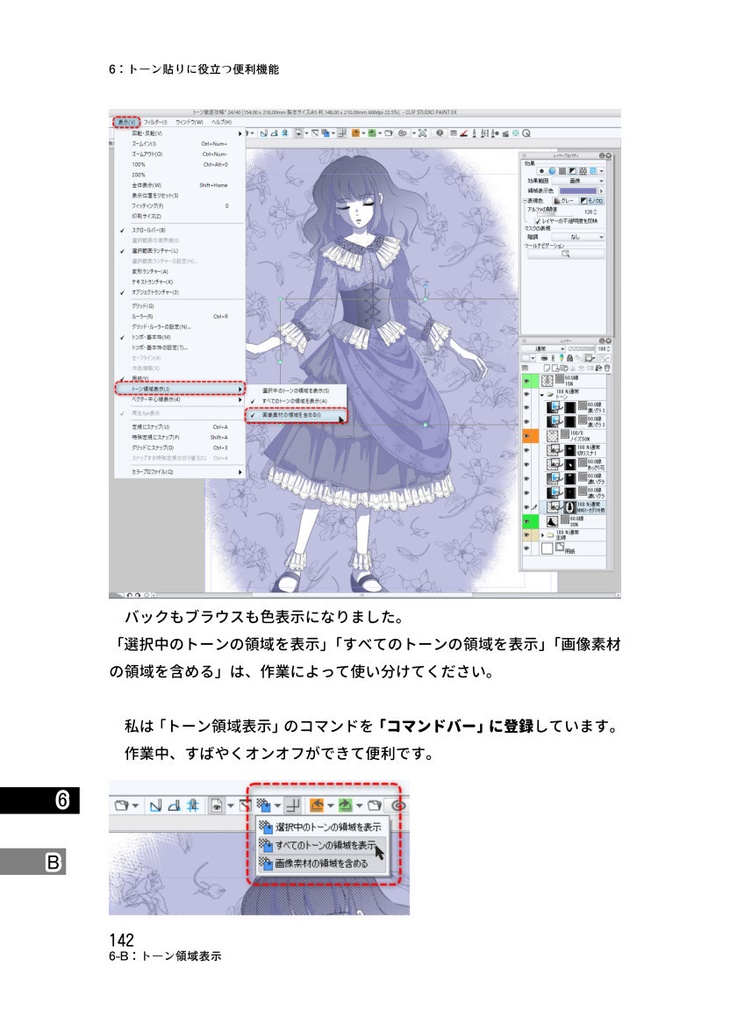This screenshot has width=730, height=1024.
Task: Open 回転・反転(V) submenu
Action: (180, 133)
